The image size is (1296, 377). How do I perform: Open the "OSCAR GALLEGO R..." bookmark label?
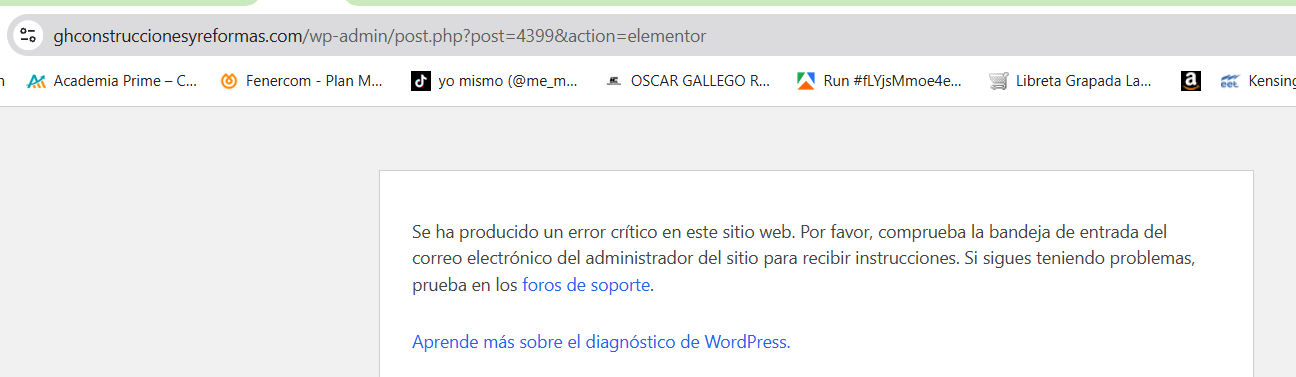[x=700, y=82]
